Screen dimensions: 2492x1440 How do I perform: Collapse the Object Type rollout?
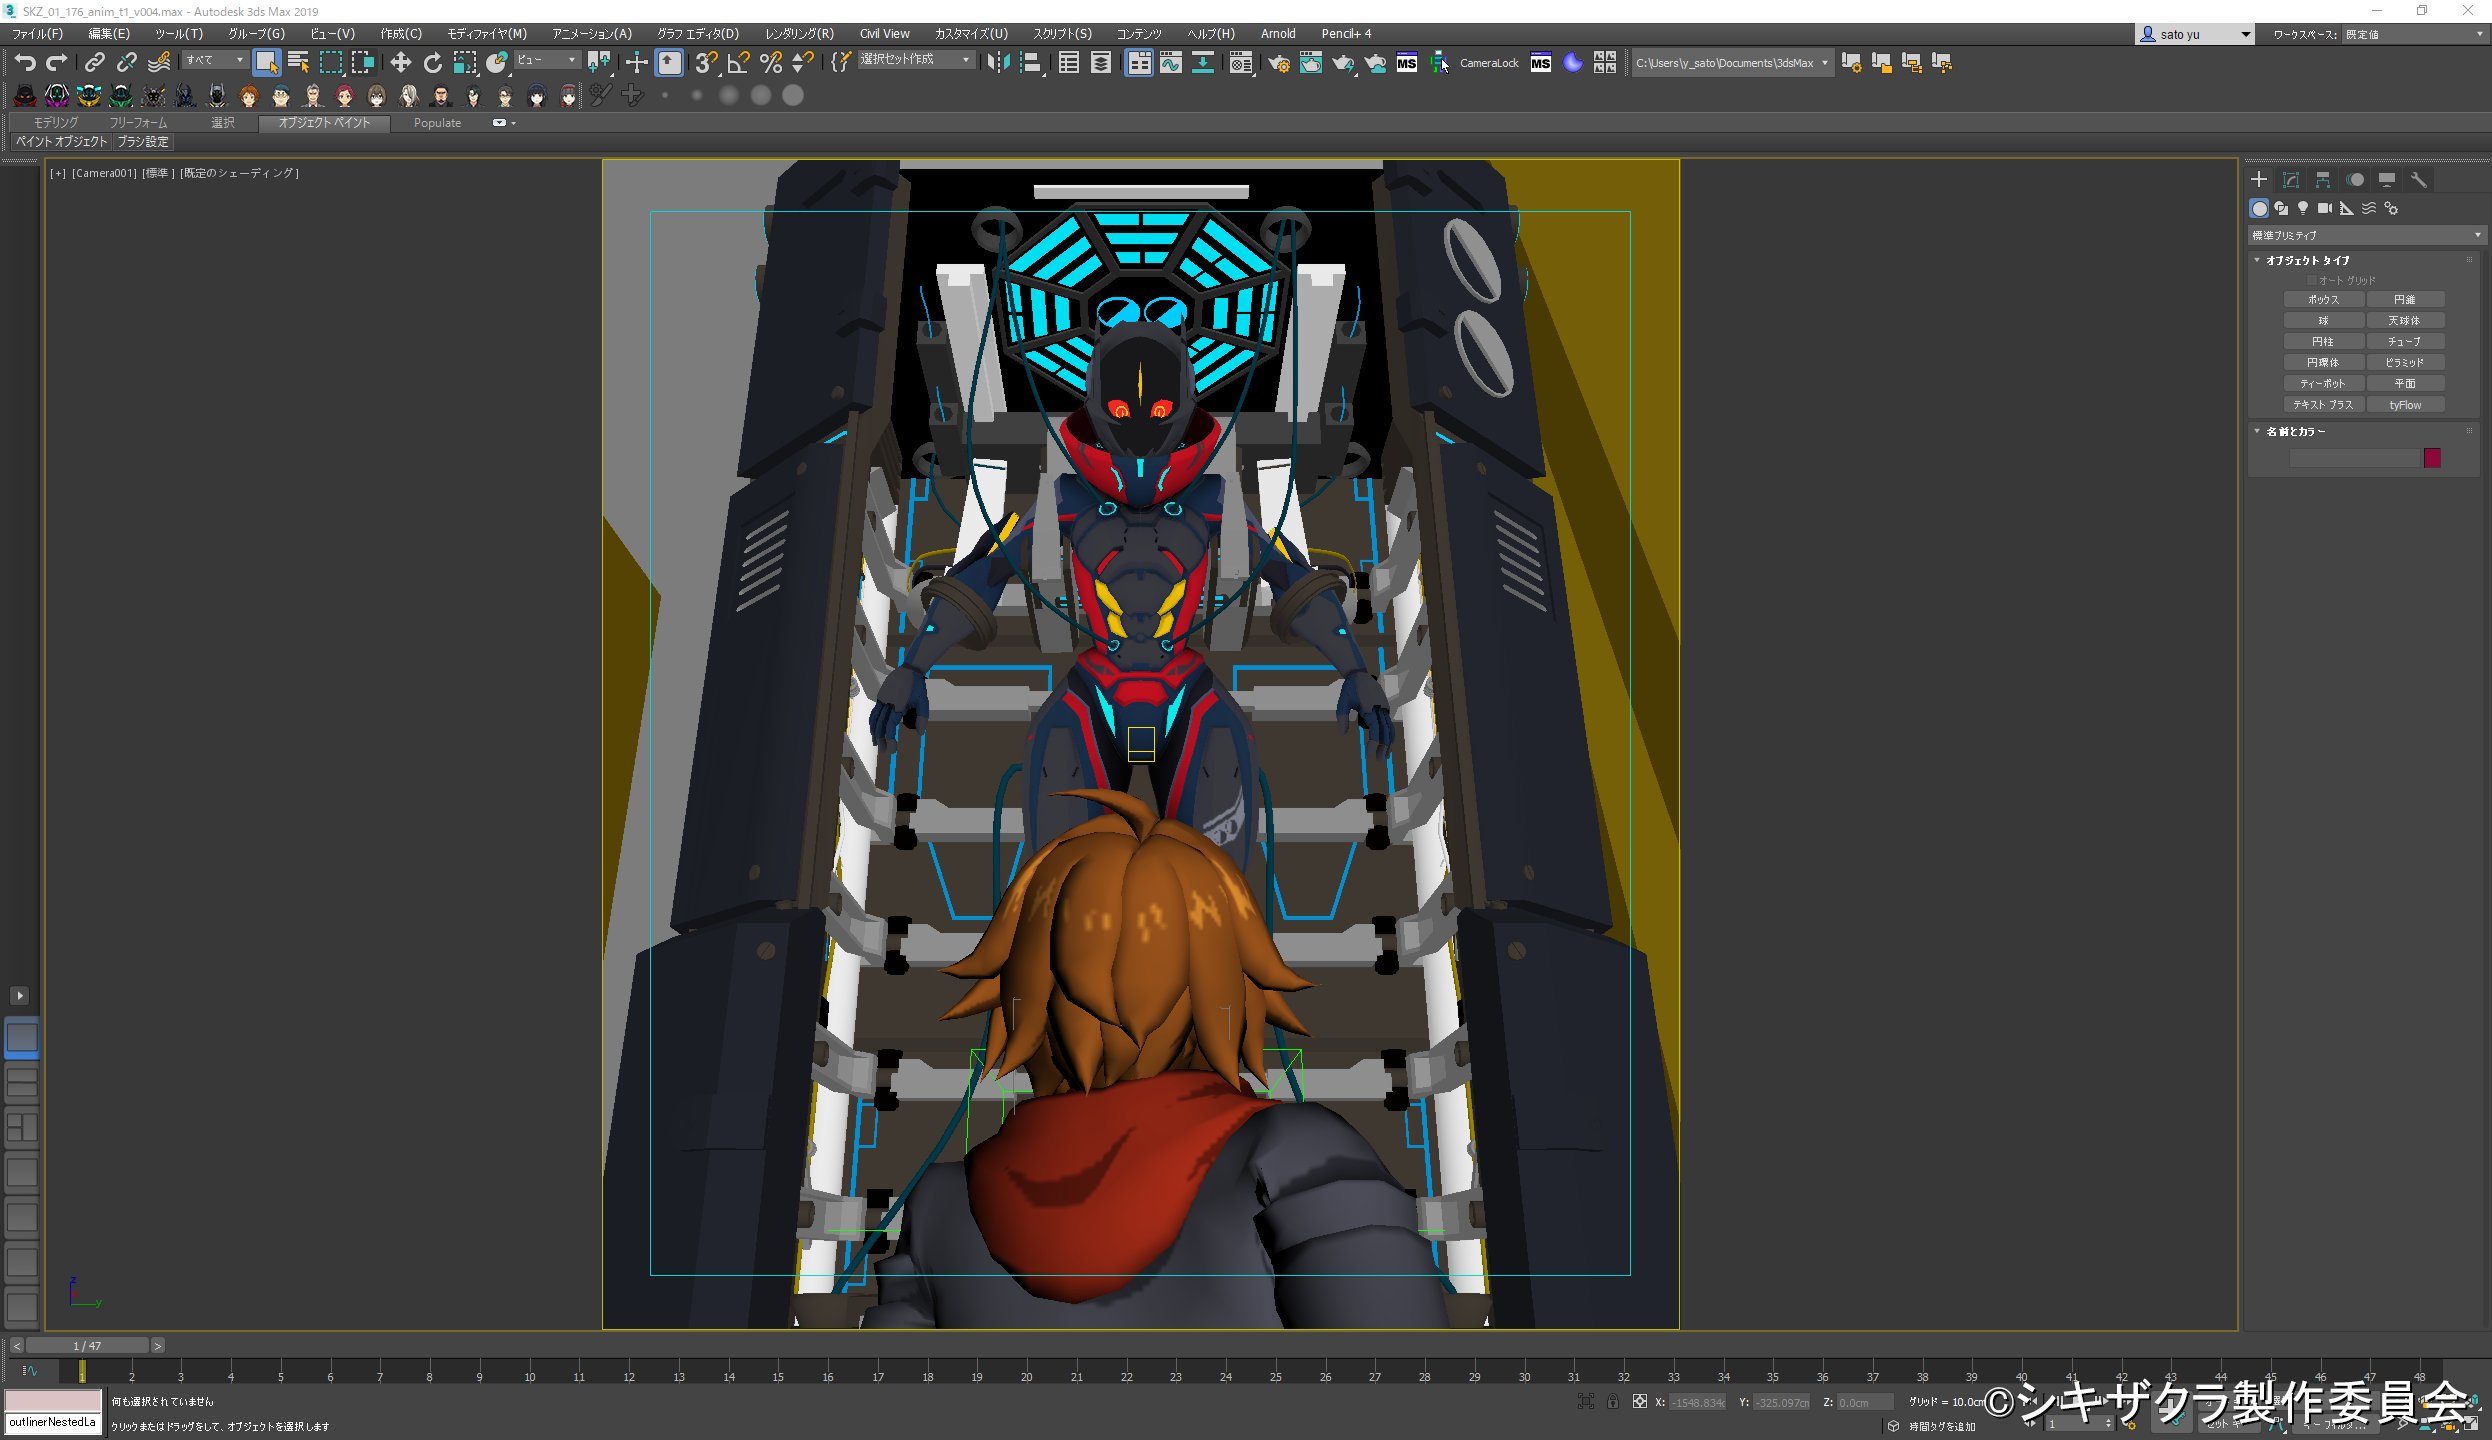pyautogui.click(x=2307, y=260)
